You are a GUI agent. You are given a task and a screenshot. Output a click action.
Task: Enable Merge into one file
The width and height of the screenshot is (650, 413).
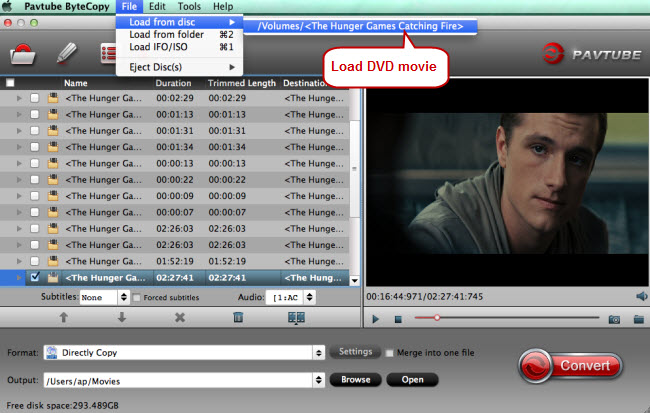(389, 353)
